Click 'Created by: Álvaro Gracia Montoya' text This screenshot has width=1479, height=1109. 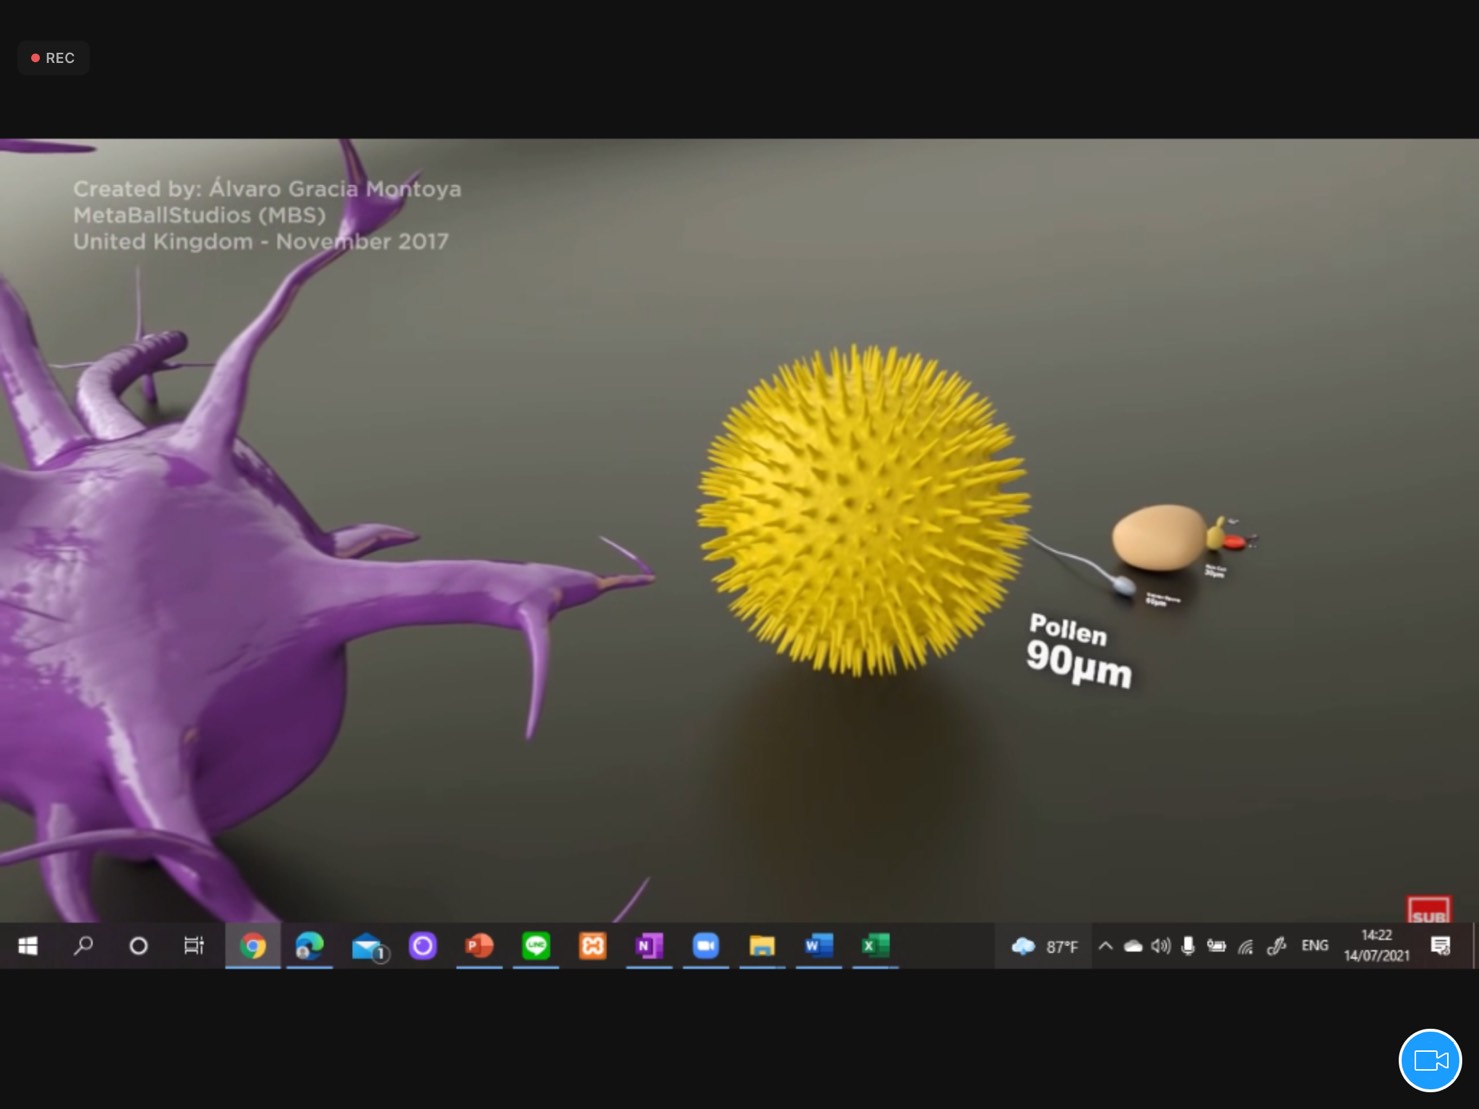[267, 188]
